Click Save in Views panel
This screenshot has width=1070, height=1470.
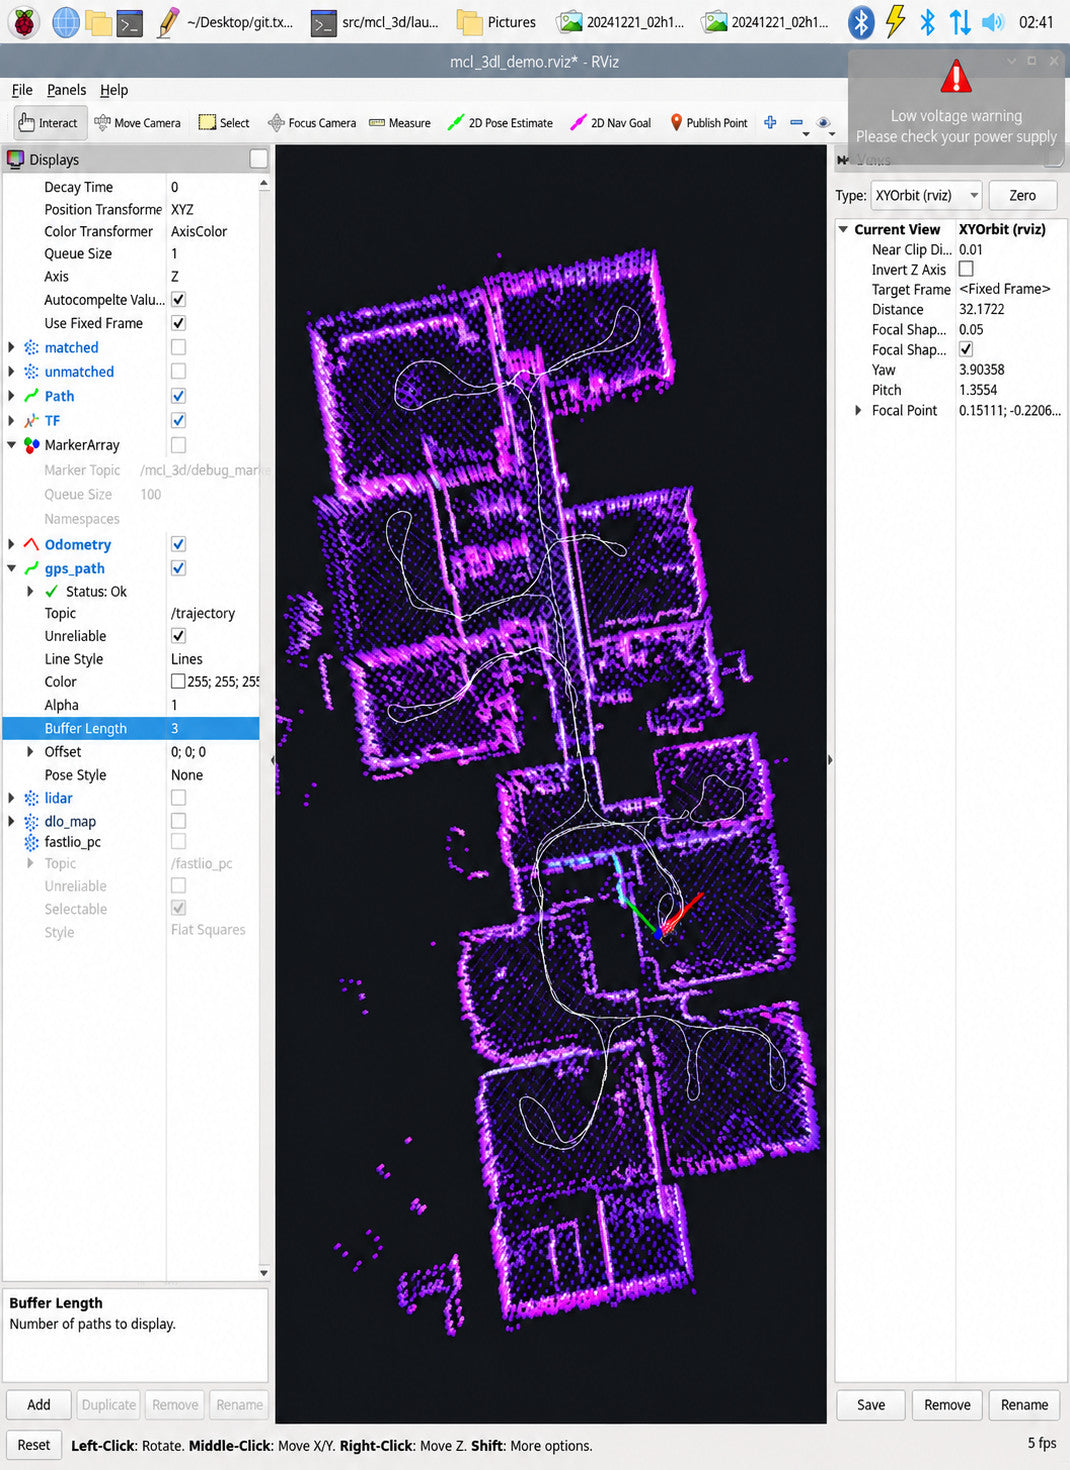[871, 1404]
